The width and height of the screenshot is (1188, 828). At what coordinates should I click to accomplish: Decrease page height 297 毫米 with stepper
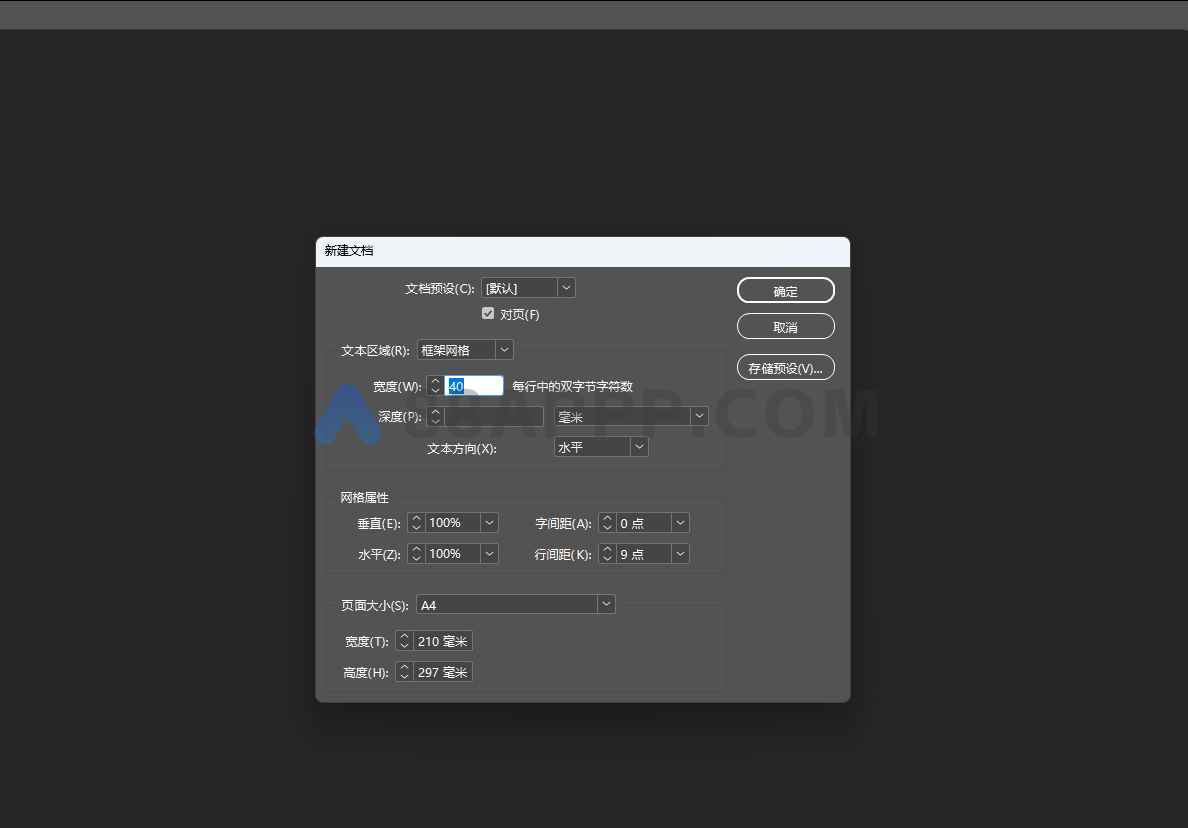pyautogui.click(x=403, y=675)
